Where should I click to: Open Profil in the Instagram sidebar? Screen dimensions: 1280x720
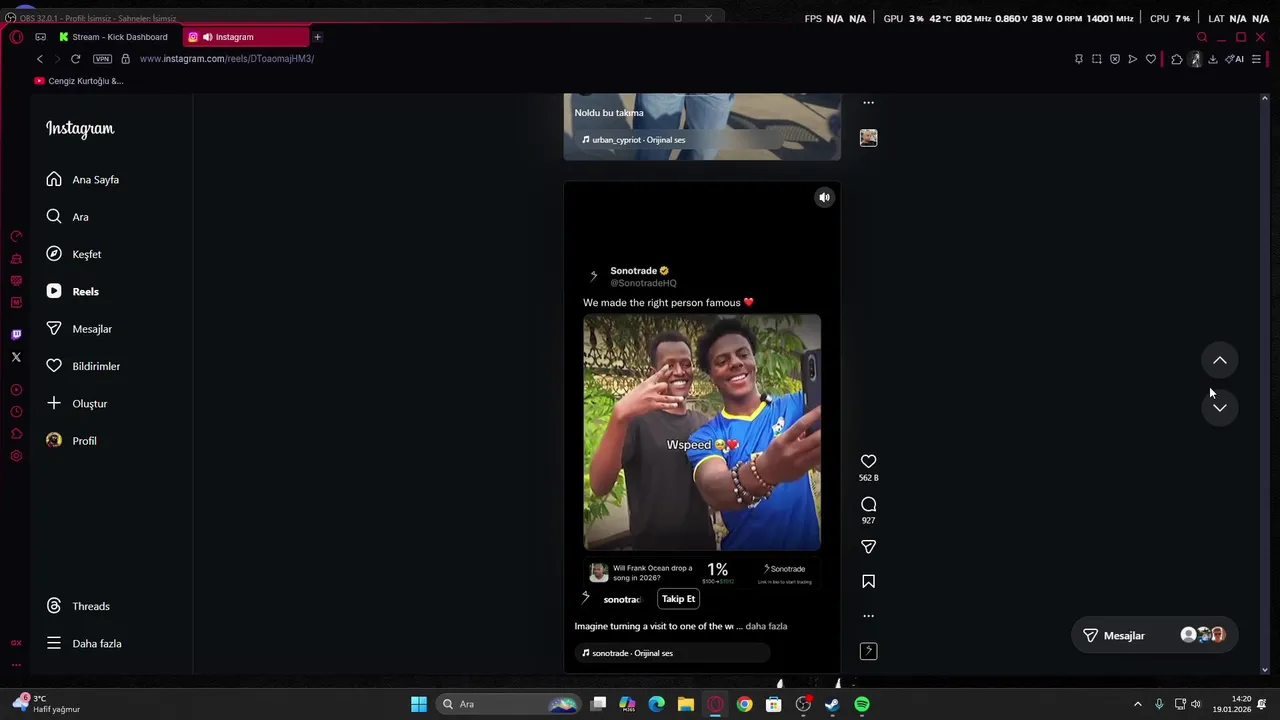(71, 441)
